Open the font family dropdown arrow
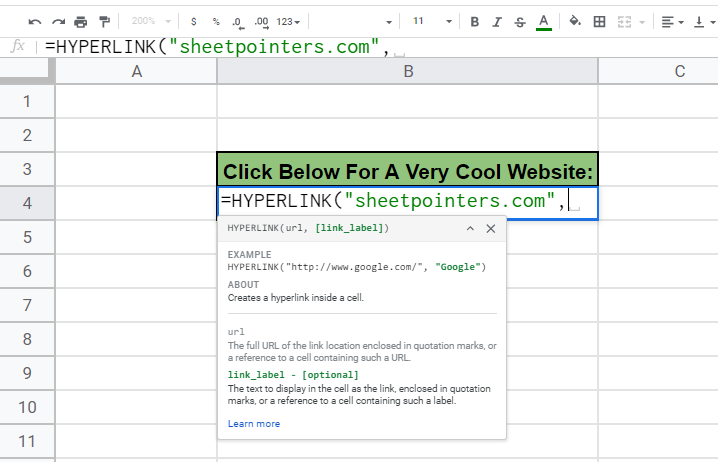This screenshot has height=462, width=718. pos(389,22)
